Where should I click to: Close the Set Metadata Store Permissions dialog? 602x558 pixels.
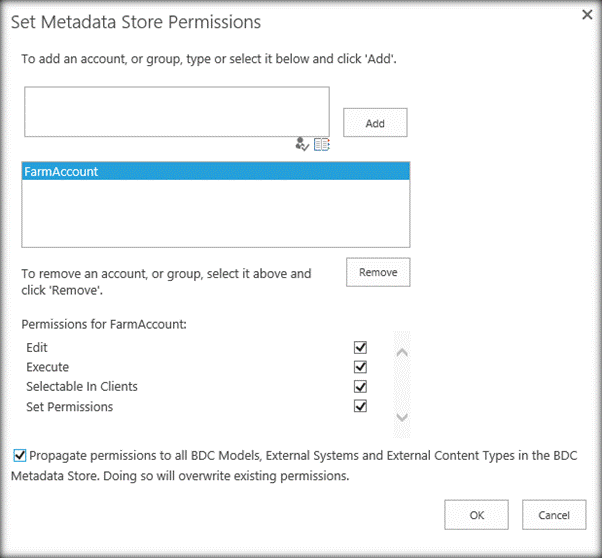click(587, 14)
